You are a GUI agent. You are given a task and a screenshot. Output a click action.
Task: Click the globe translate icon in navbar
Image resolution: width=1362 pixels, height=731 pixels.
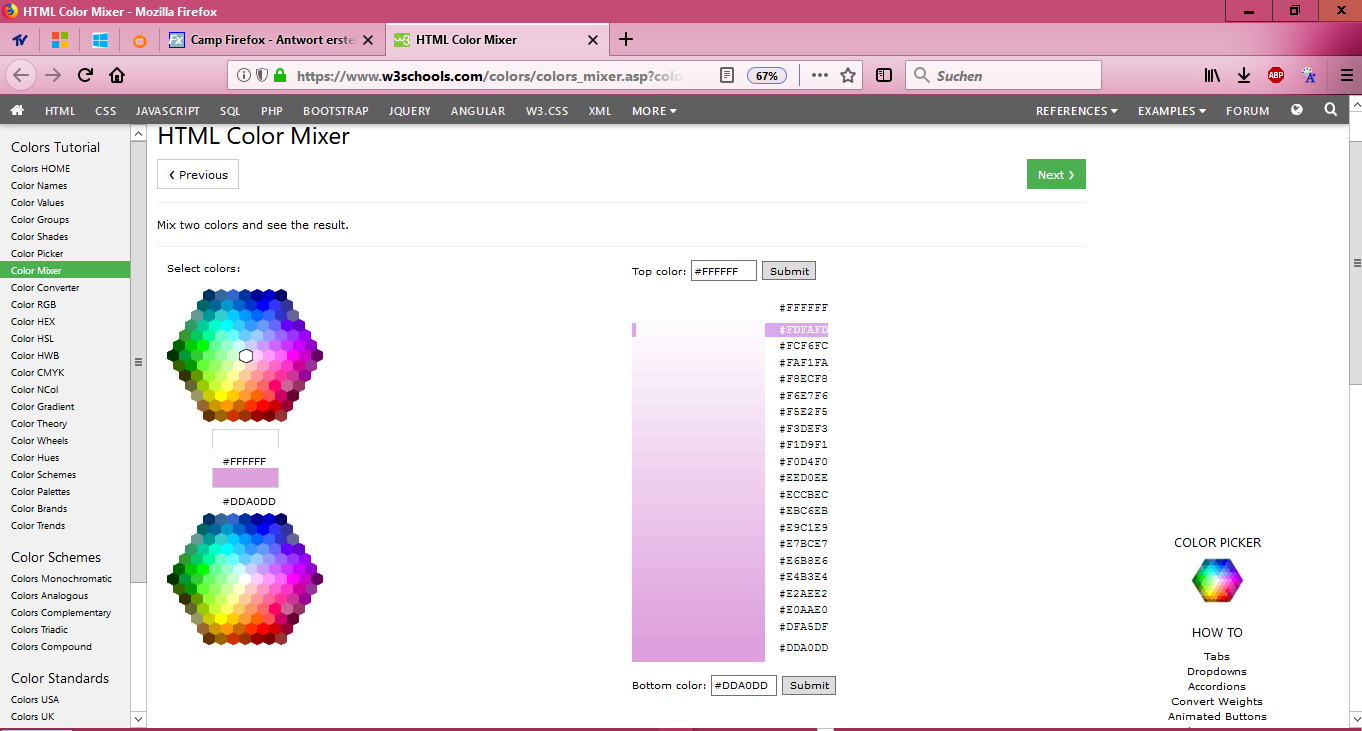click(x=1297, y=110)
